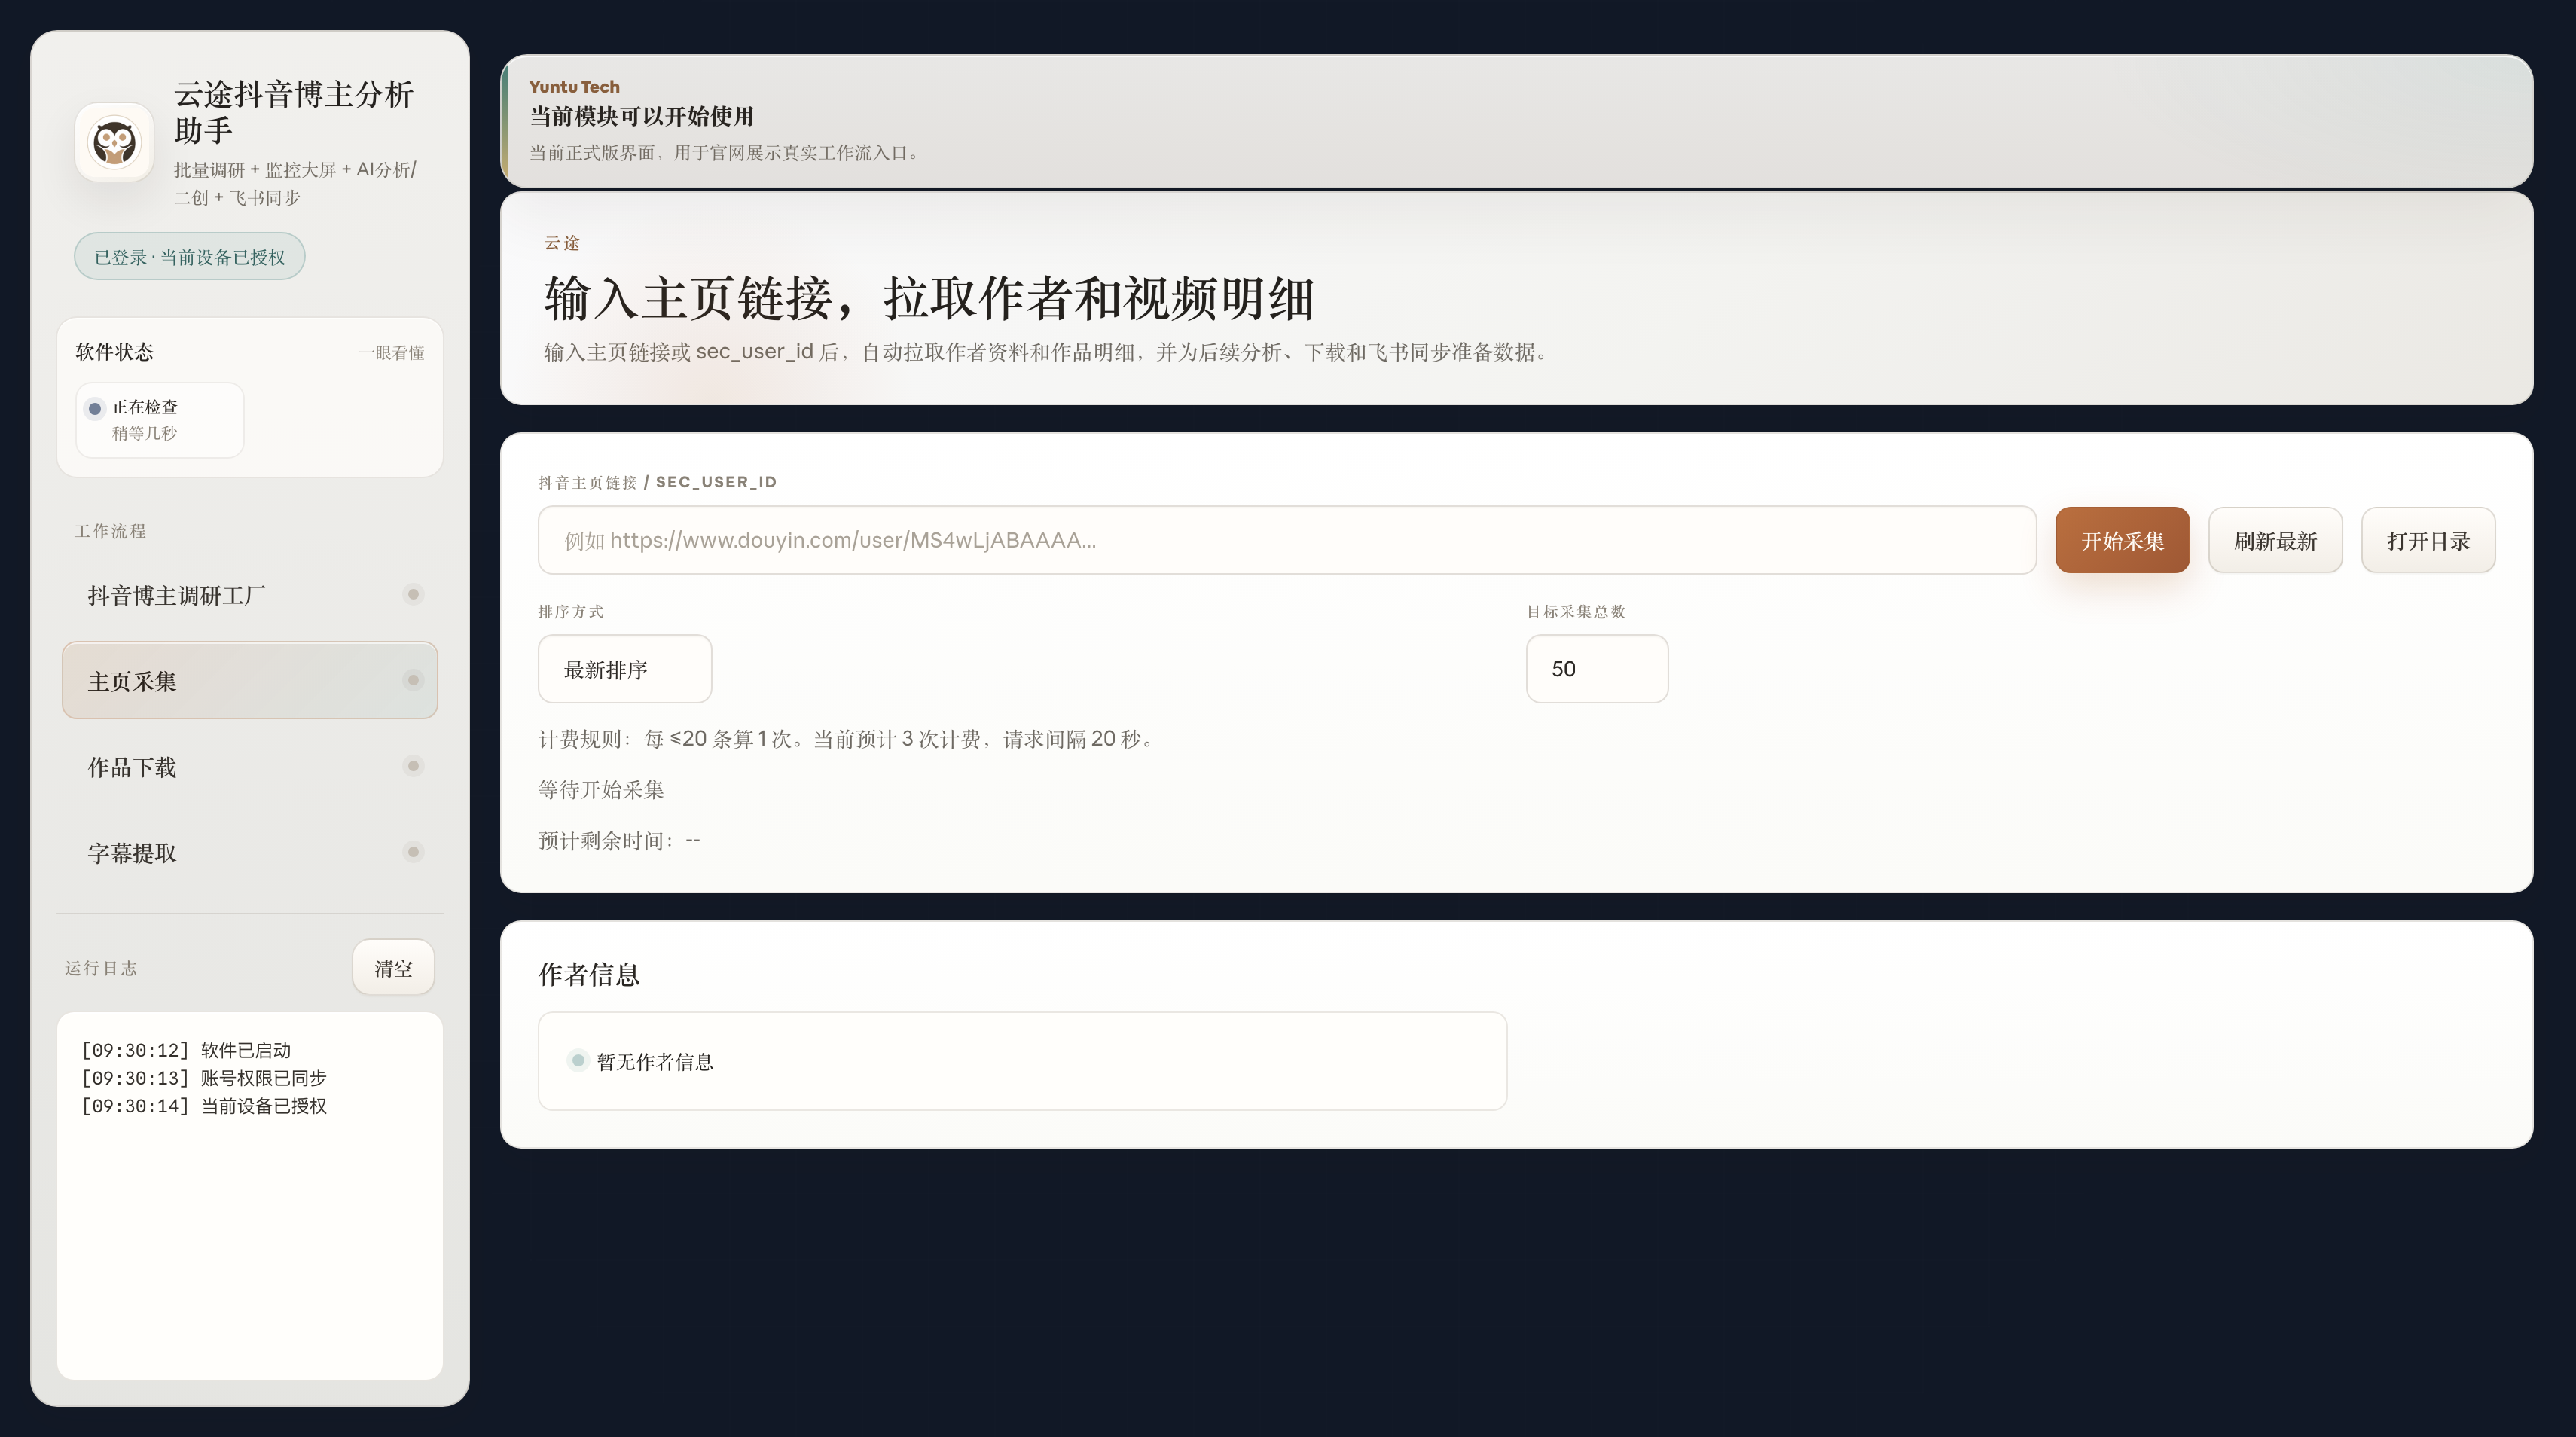Open the 最新排序 sort dropdown
This screenshot has height=1437, width=2576.
click(x=625, y=669)
